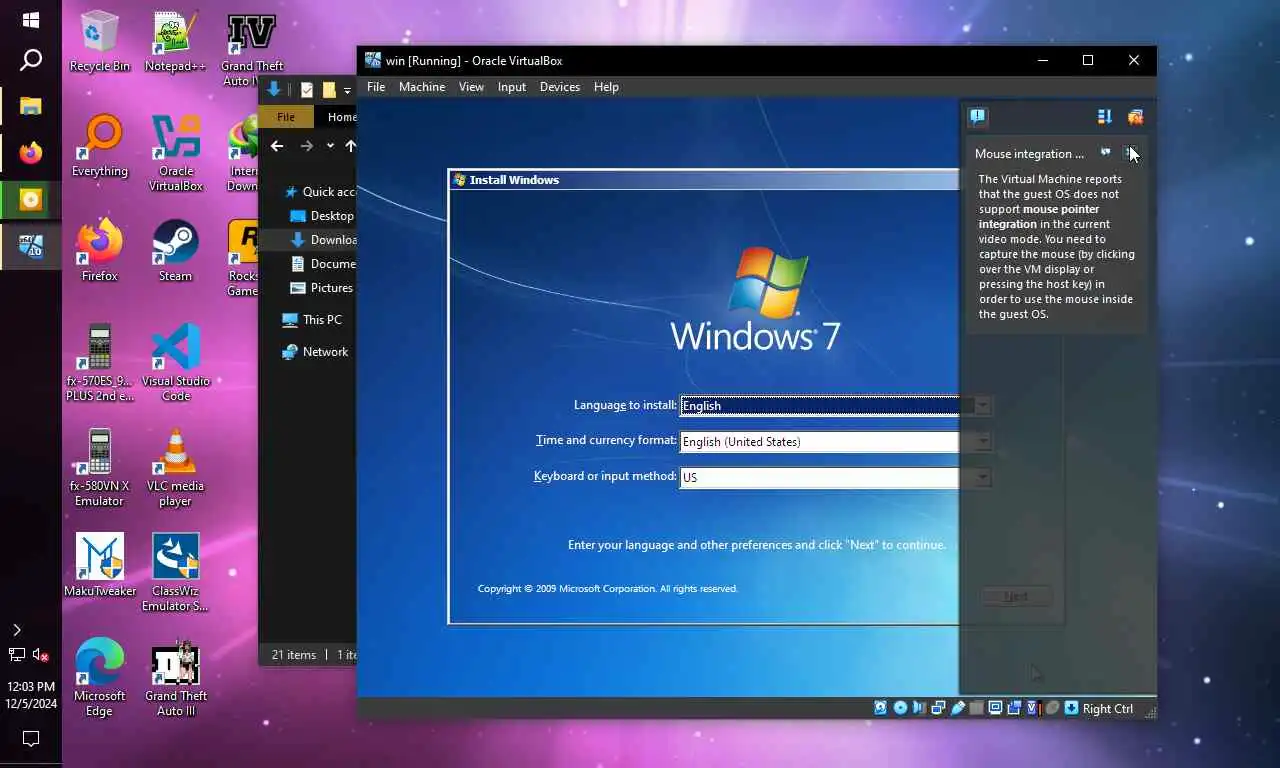Select the fx-580VN X Emulator shortcut
This screenshot has width=1280, height=768.
tap(100, 468)
